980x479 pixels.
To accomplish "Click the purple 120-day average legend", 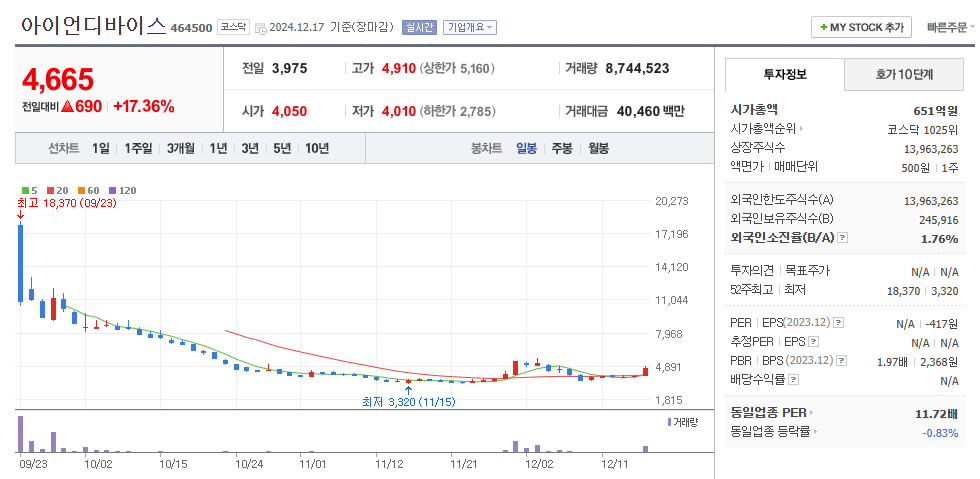I will click(x=122, y=191).
